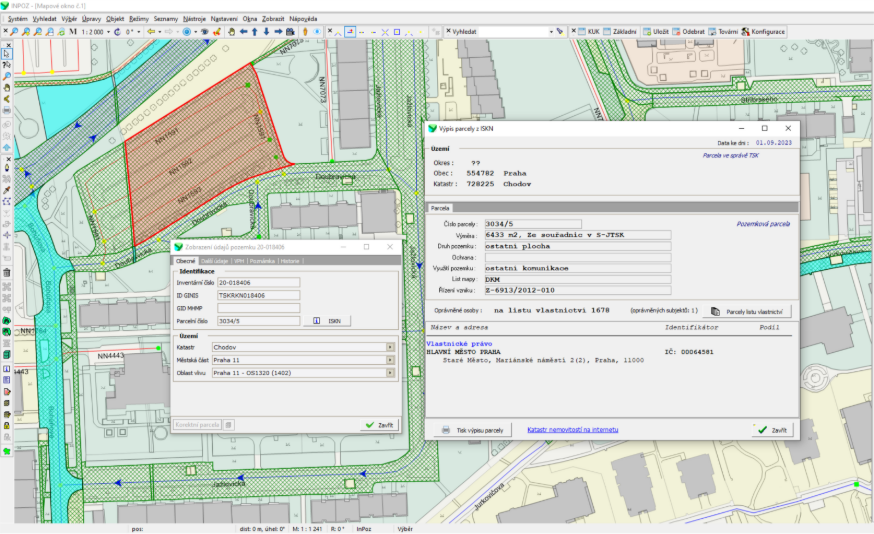Open the Nástroje menu
The width and height of the screenshot is (874, 534).
pyautogui.click(x=195, y=19)
